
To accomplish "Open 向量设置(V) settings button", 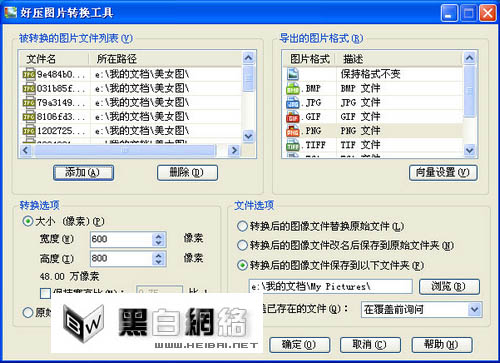I will [x=443, y=173].
